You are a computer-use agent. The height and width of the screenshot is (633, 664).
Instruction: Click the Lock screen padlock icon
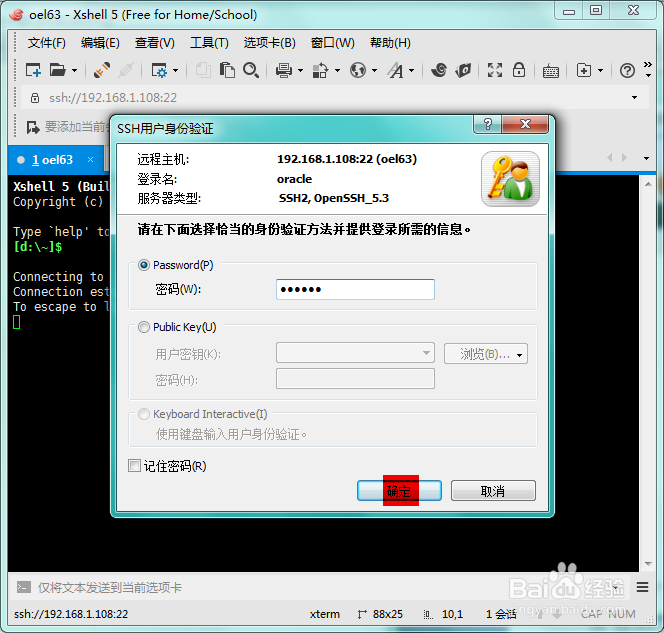[519, 70]
